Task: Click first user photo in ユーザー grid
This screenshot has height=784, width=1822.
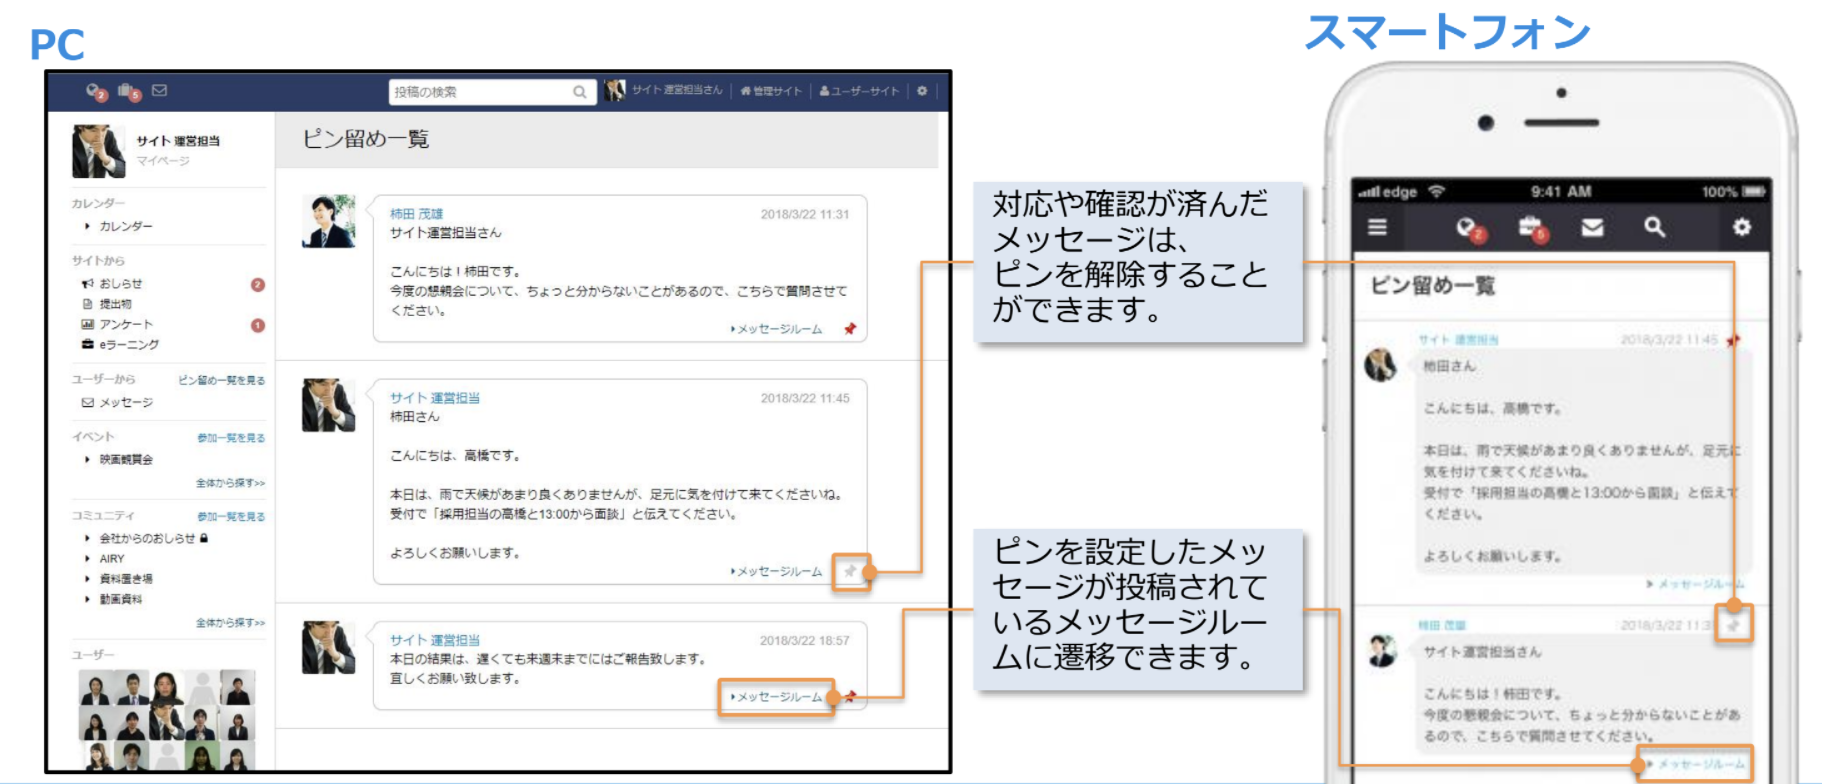Action: click(x=95, y=689)
